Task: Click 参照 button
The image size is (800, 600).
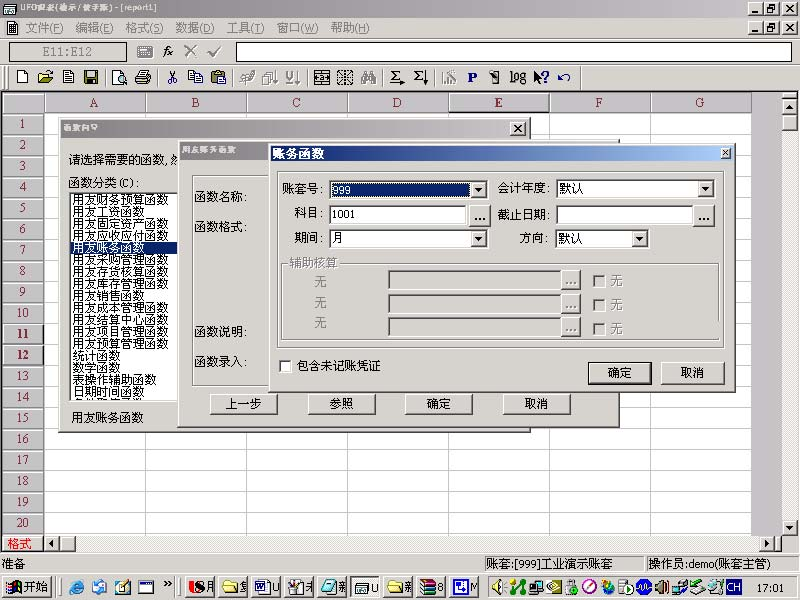Action: click(x=341, y=404)
